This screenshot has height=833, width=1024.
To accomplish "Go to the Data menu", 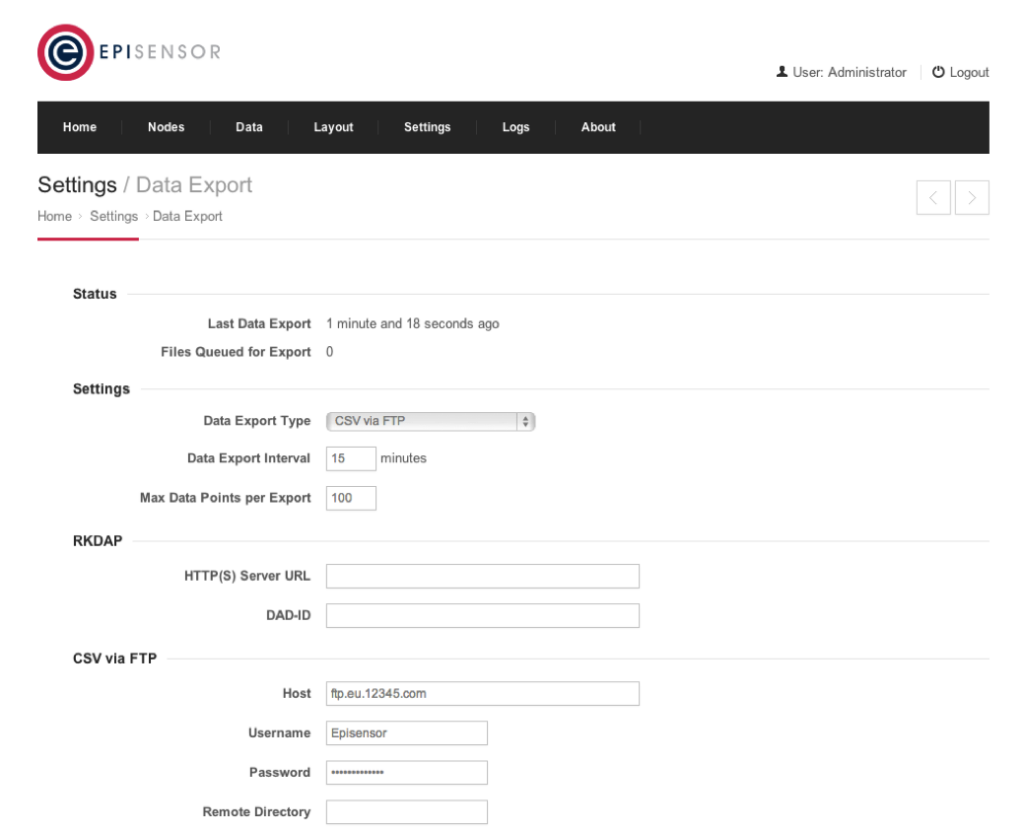I will [x=249, y=127].
